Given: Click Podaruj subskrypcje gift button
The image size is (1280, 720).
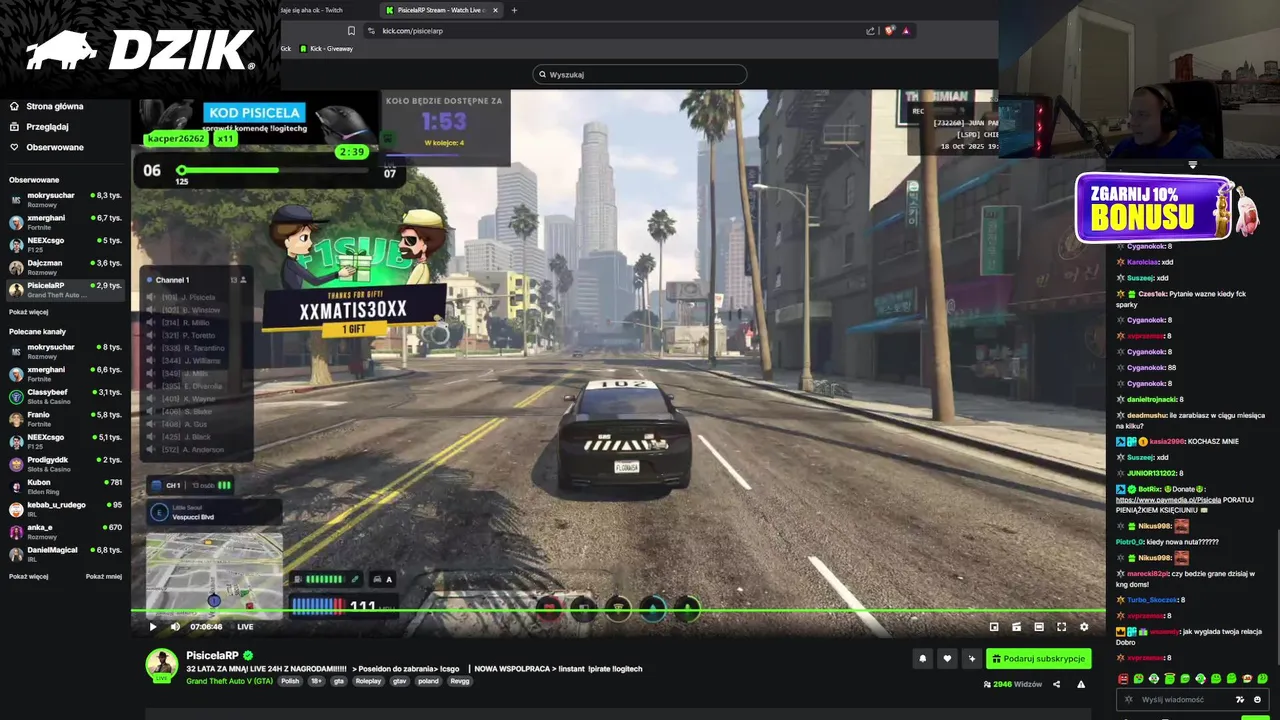Looking at the screenshot, I should [x=1038, y=658].
